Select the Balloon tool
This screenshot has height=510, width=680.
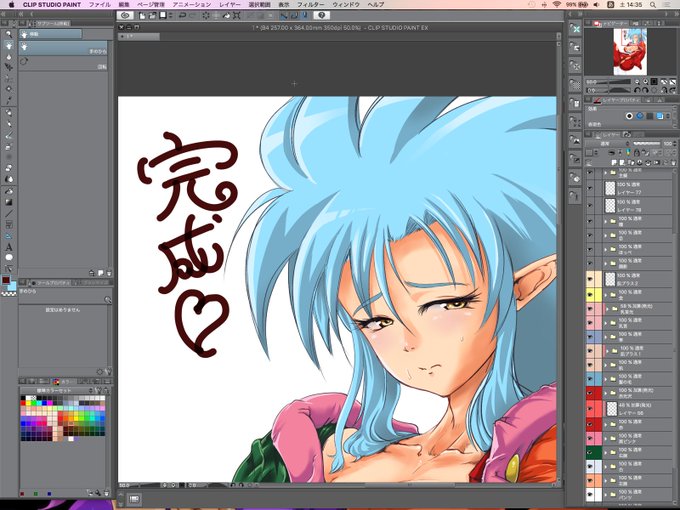click(9, 258)
